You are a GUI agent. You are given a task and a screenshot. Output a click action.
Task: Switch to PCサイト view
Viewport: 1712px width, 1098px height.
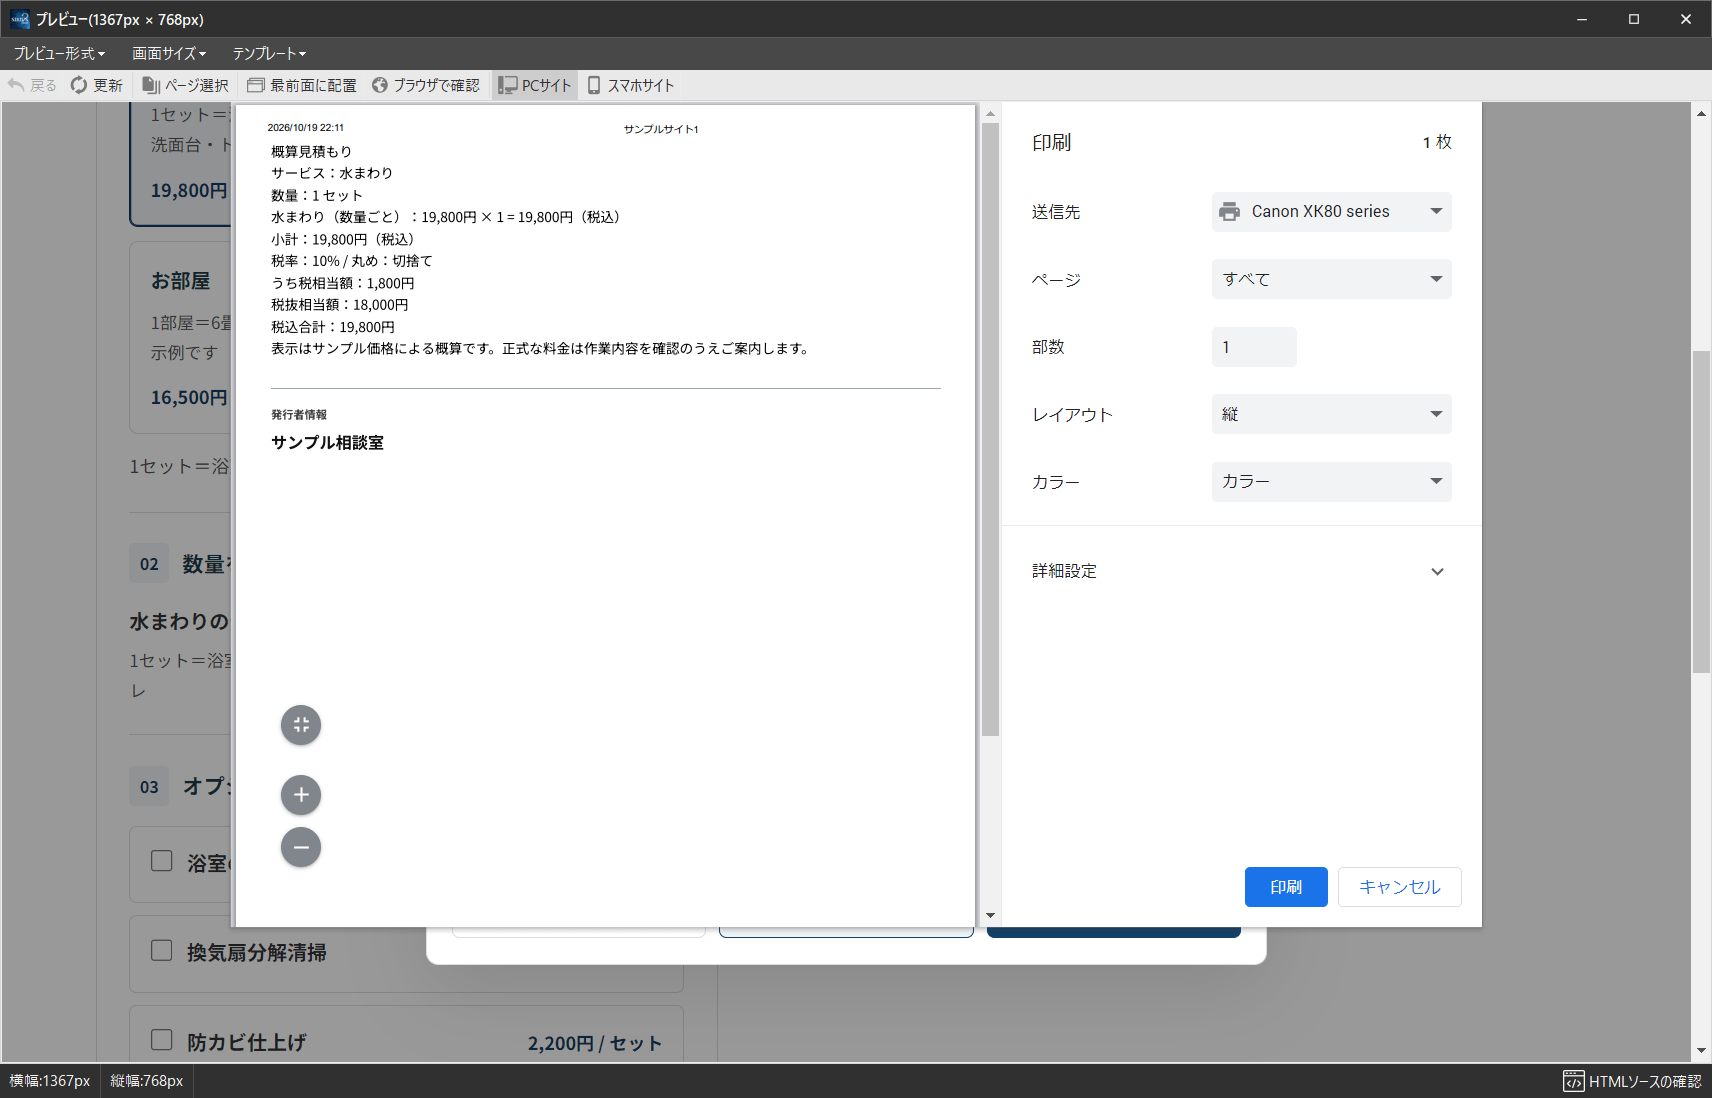point(535,85)
